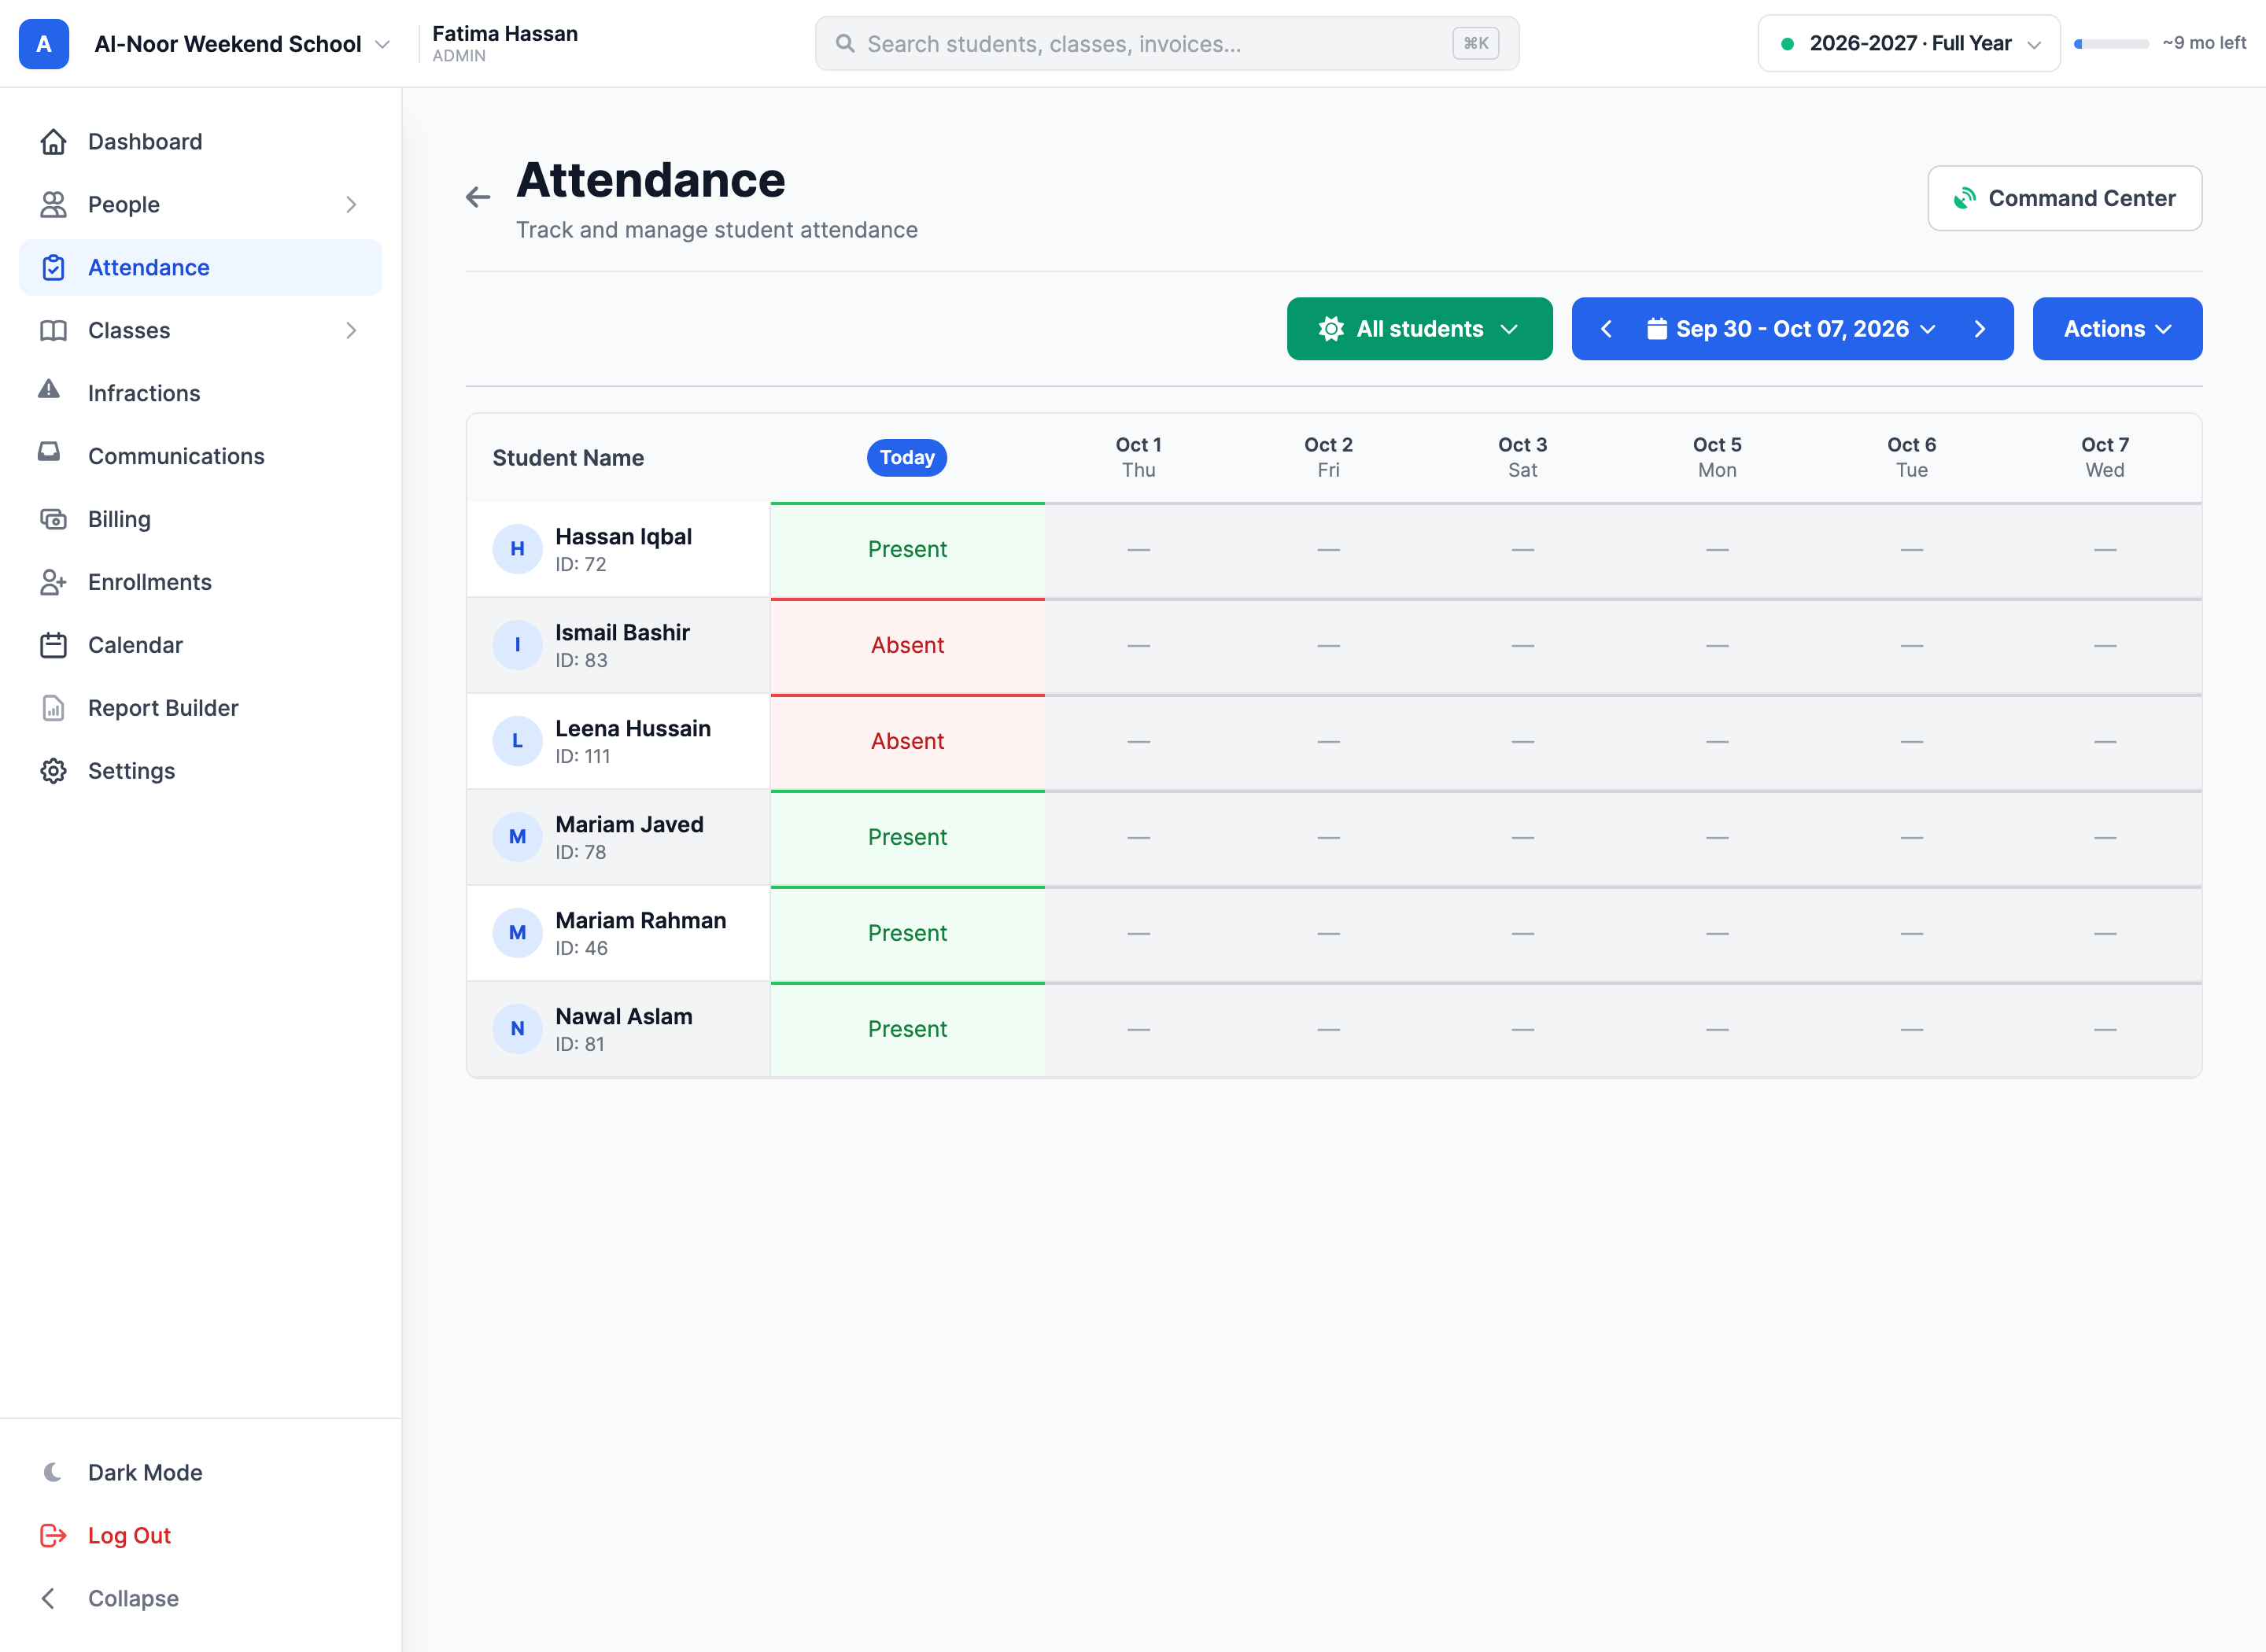This screenshot has height=1652, width=2266.
Task: Open the Command Center
Action: (2064, 198)
